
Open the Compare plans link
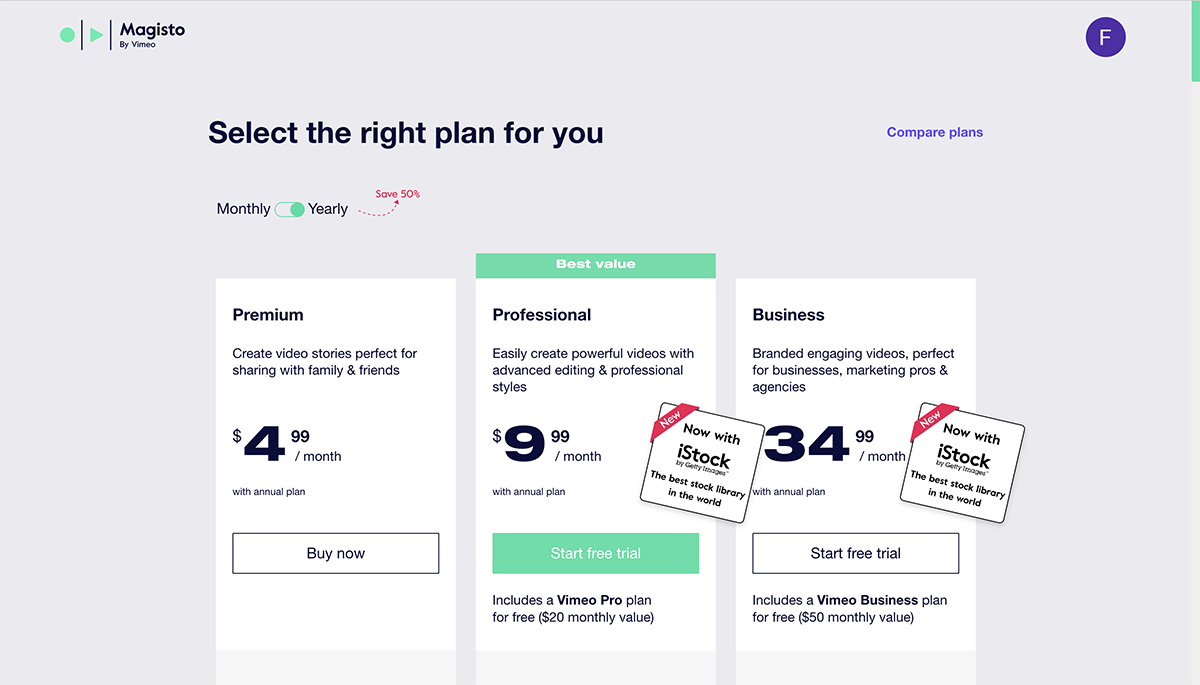coord(934,132)
